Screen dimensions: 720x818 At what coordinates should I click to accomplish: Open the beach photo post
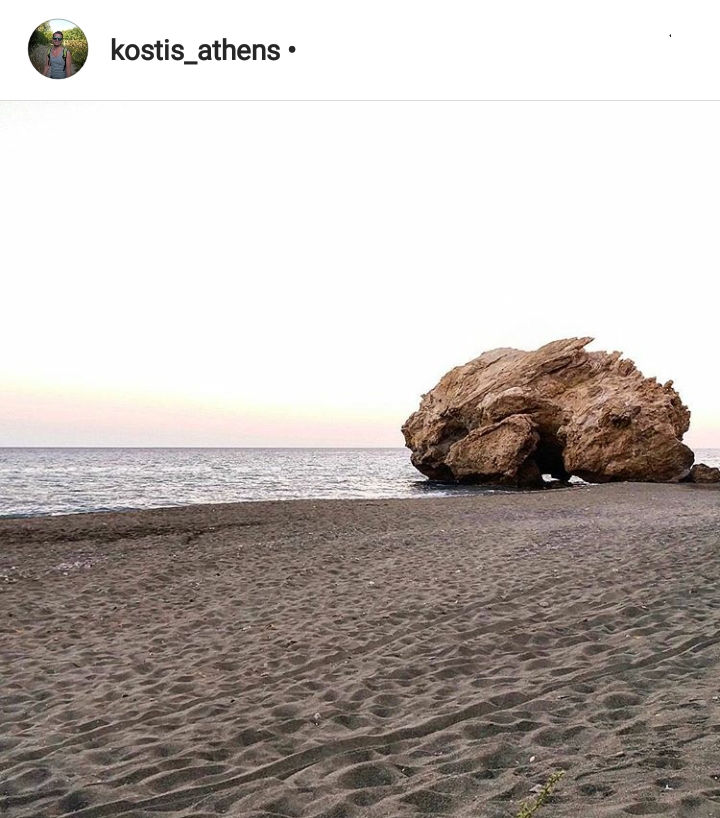pos(360,460)
